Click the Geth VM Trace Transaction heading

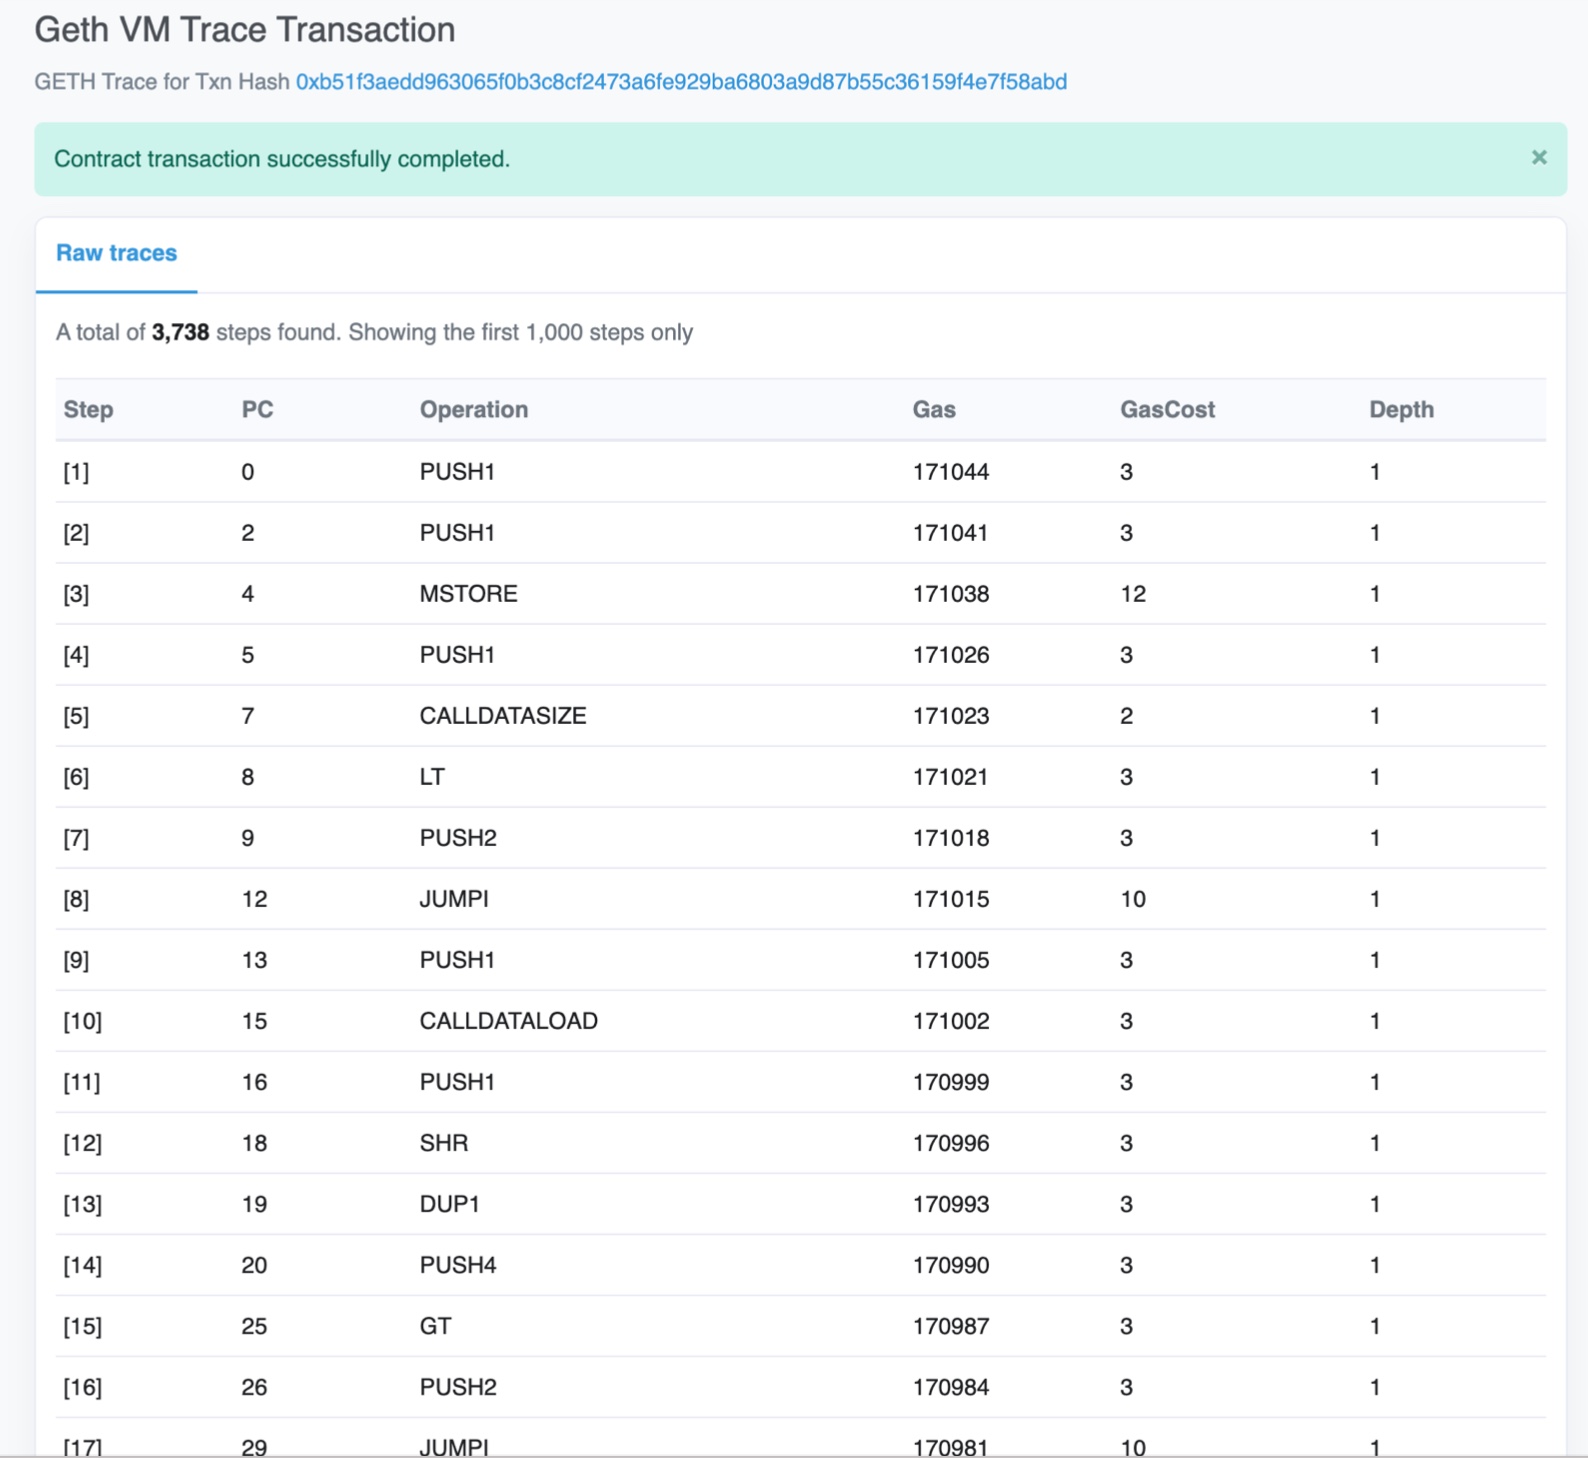[x=245, y=30]
